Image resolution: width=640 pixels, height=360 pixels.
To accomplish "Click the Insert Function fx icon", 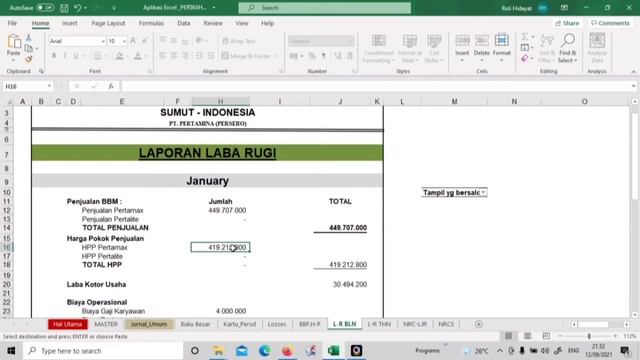I will tap(111, 86).
